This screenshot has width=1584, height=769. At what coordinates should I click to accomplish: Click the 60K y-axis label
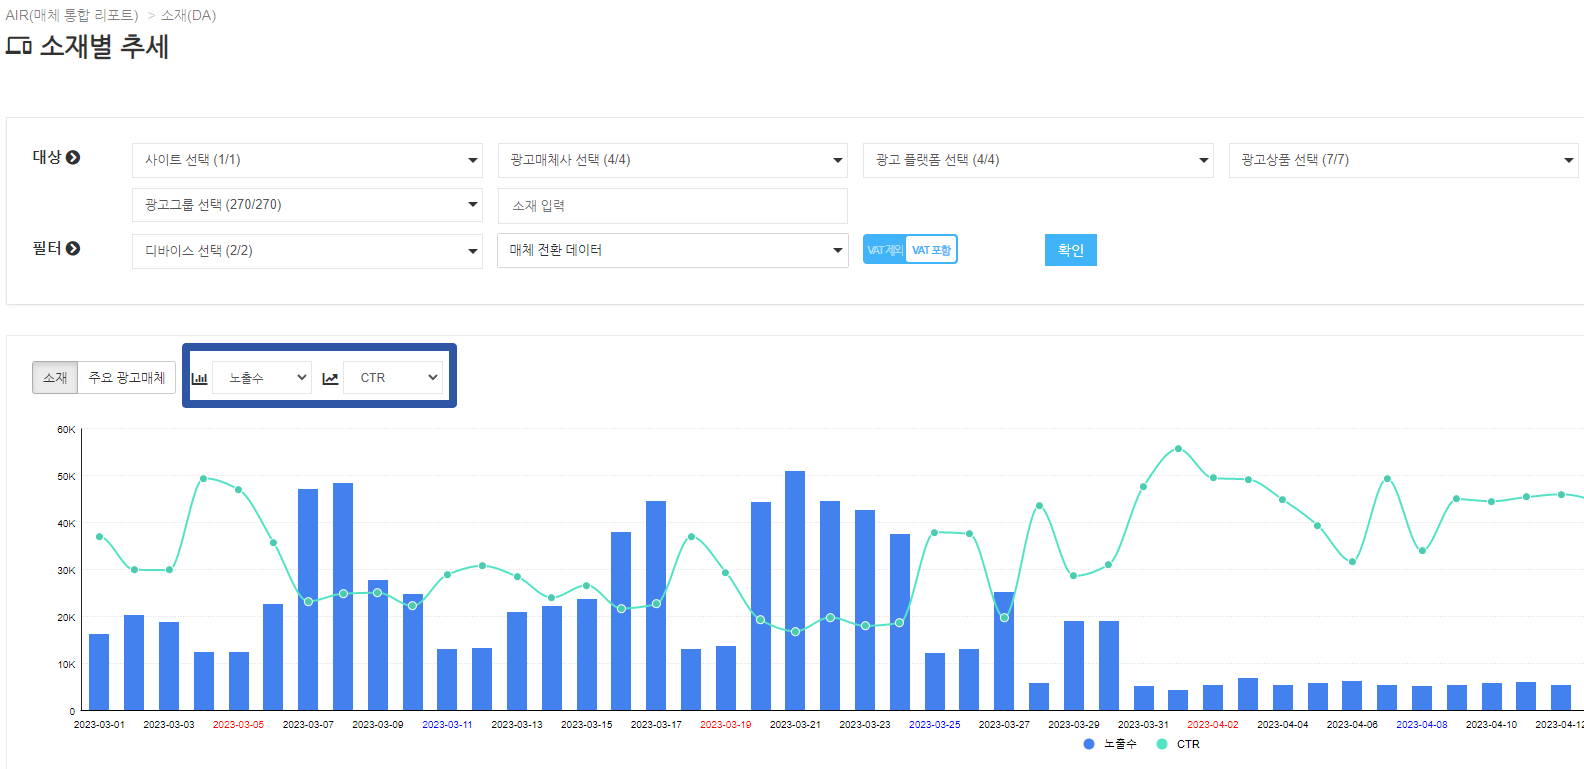click(66, 429)
